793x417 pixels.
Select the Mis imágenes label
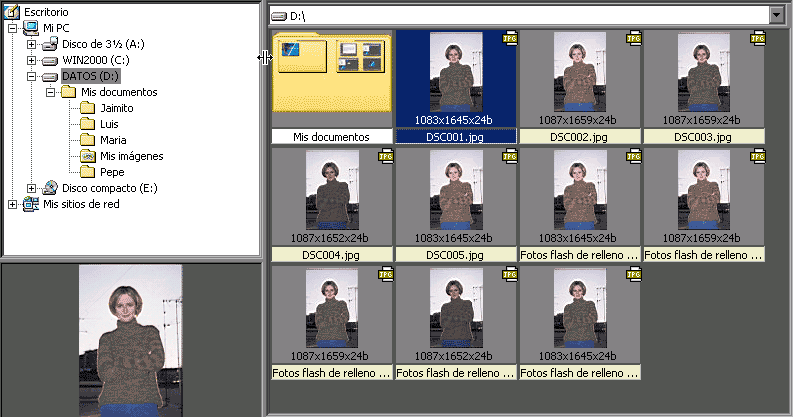131,156
